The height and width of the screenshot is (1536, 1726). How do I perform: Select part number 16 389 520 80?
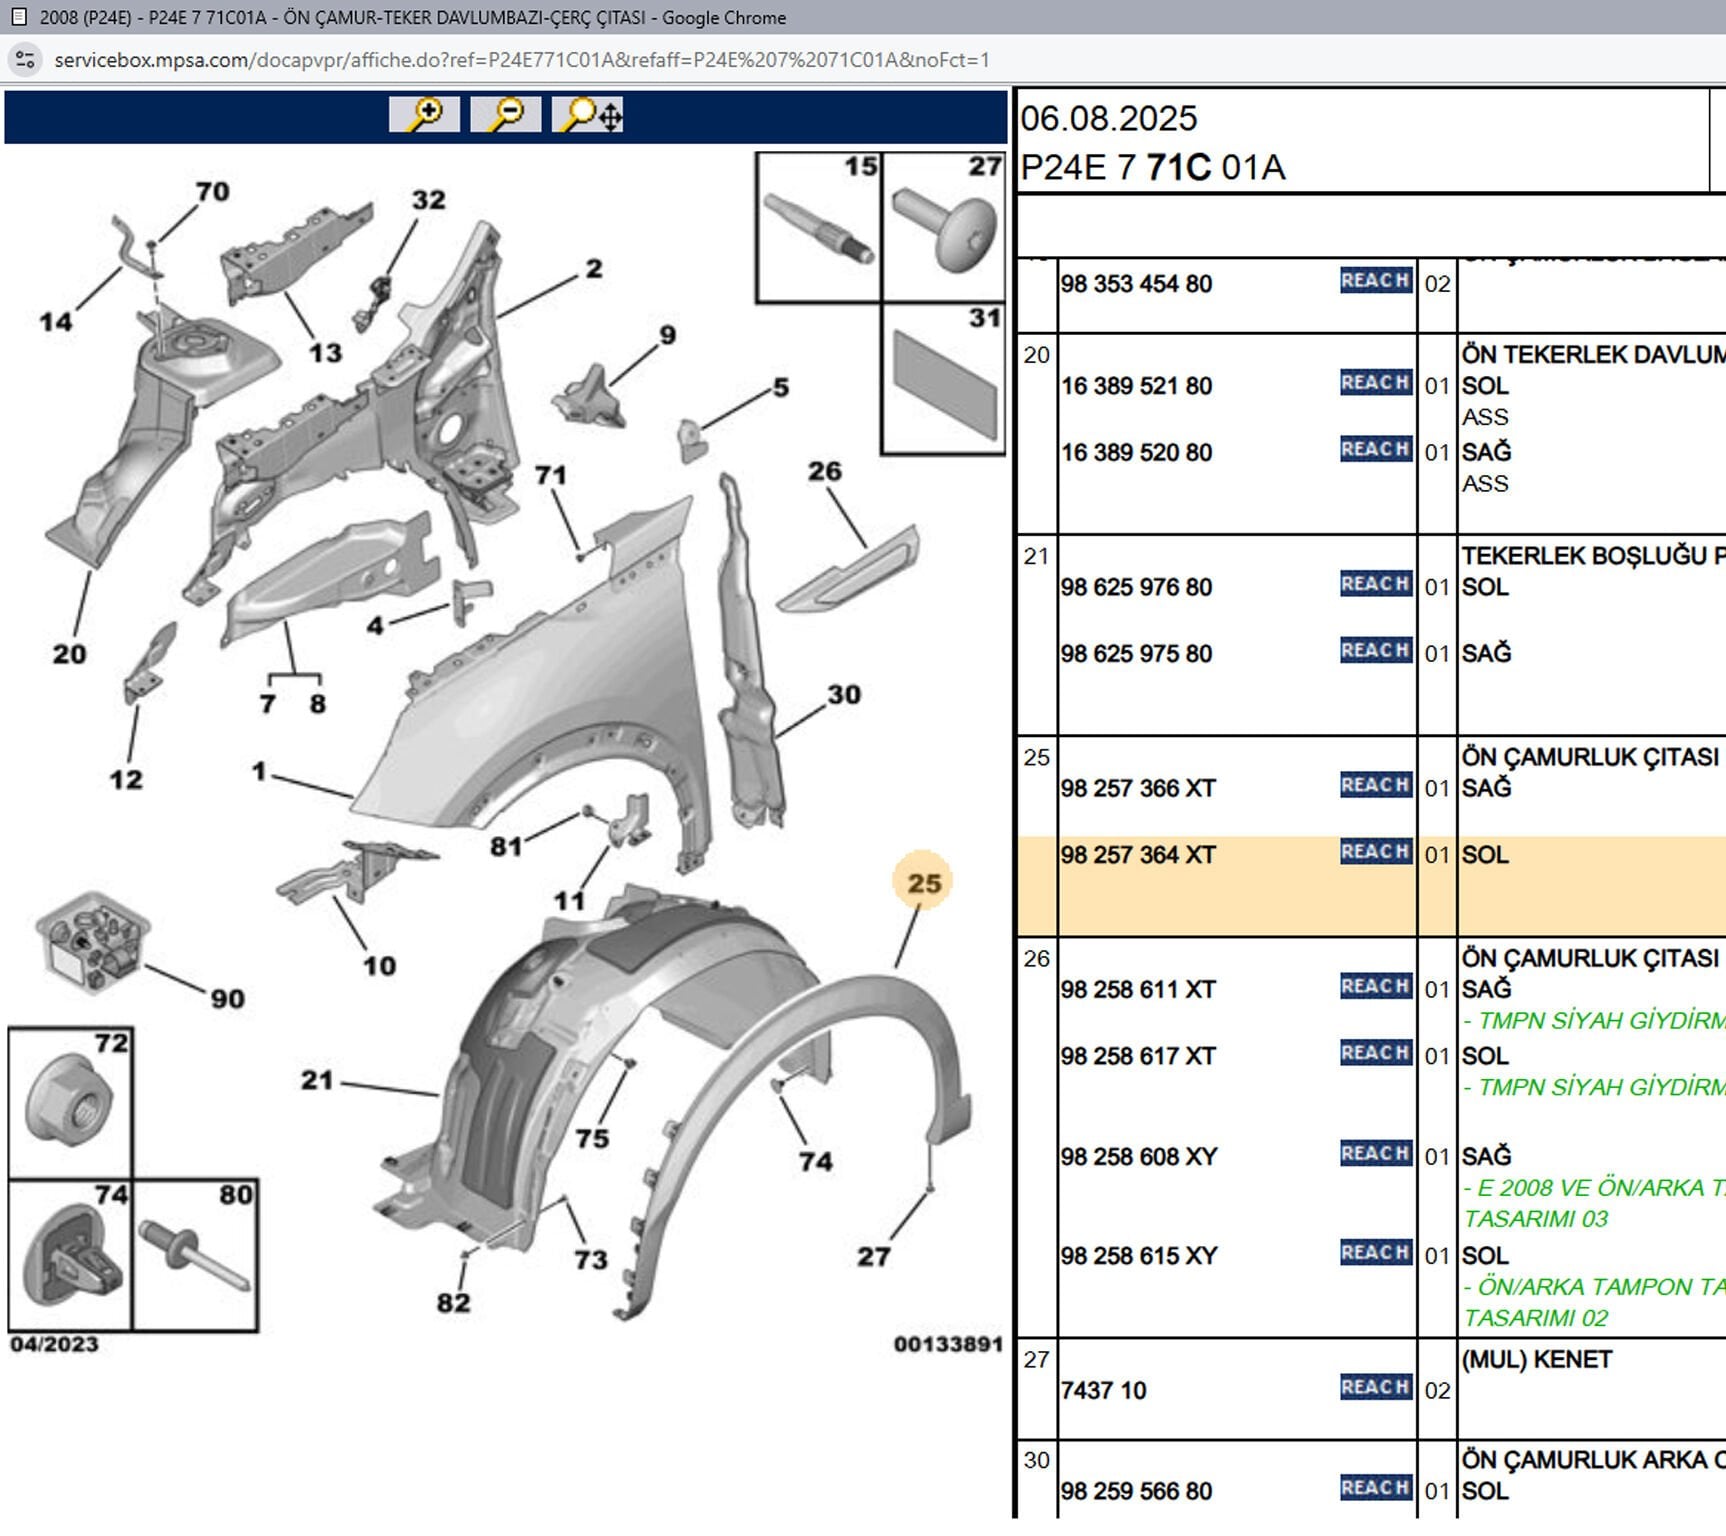[1136, 453]
